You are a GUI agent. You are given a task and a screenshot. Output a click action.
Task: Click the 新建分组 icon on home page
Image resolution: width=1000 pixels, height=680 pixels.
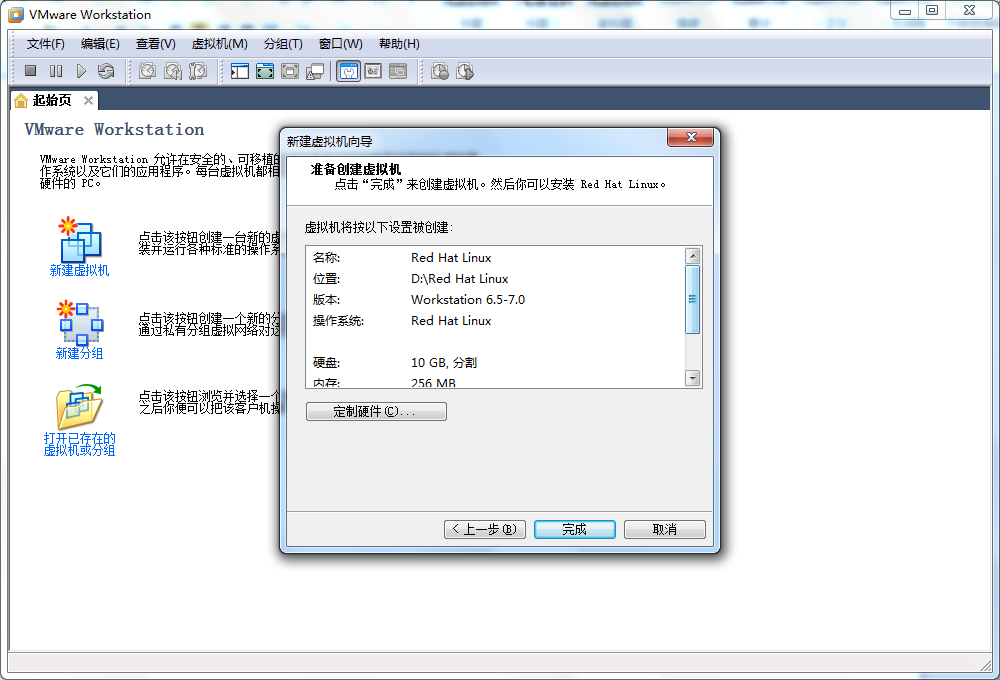coord(80,323)
